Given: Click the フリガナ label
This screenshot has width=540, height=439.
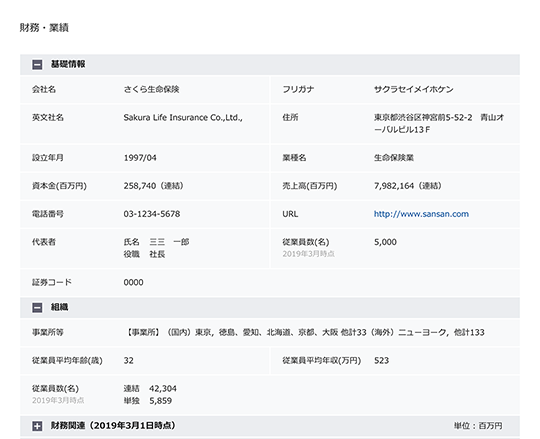Looking at the screenshot, I should (298, 89).
